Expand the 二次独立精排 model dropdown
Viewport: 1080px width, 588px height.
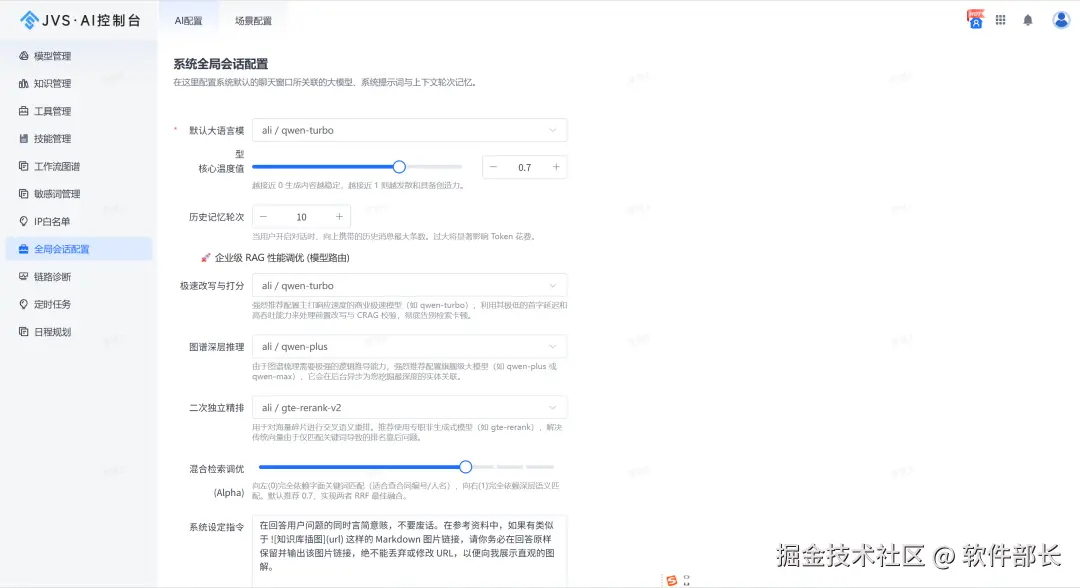click(409, 408)
